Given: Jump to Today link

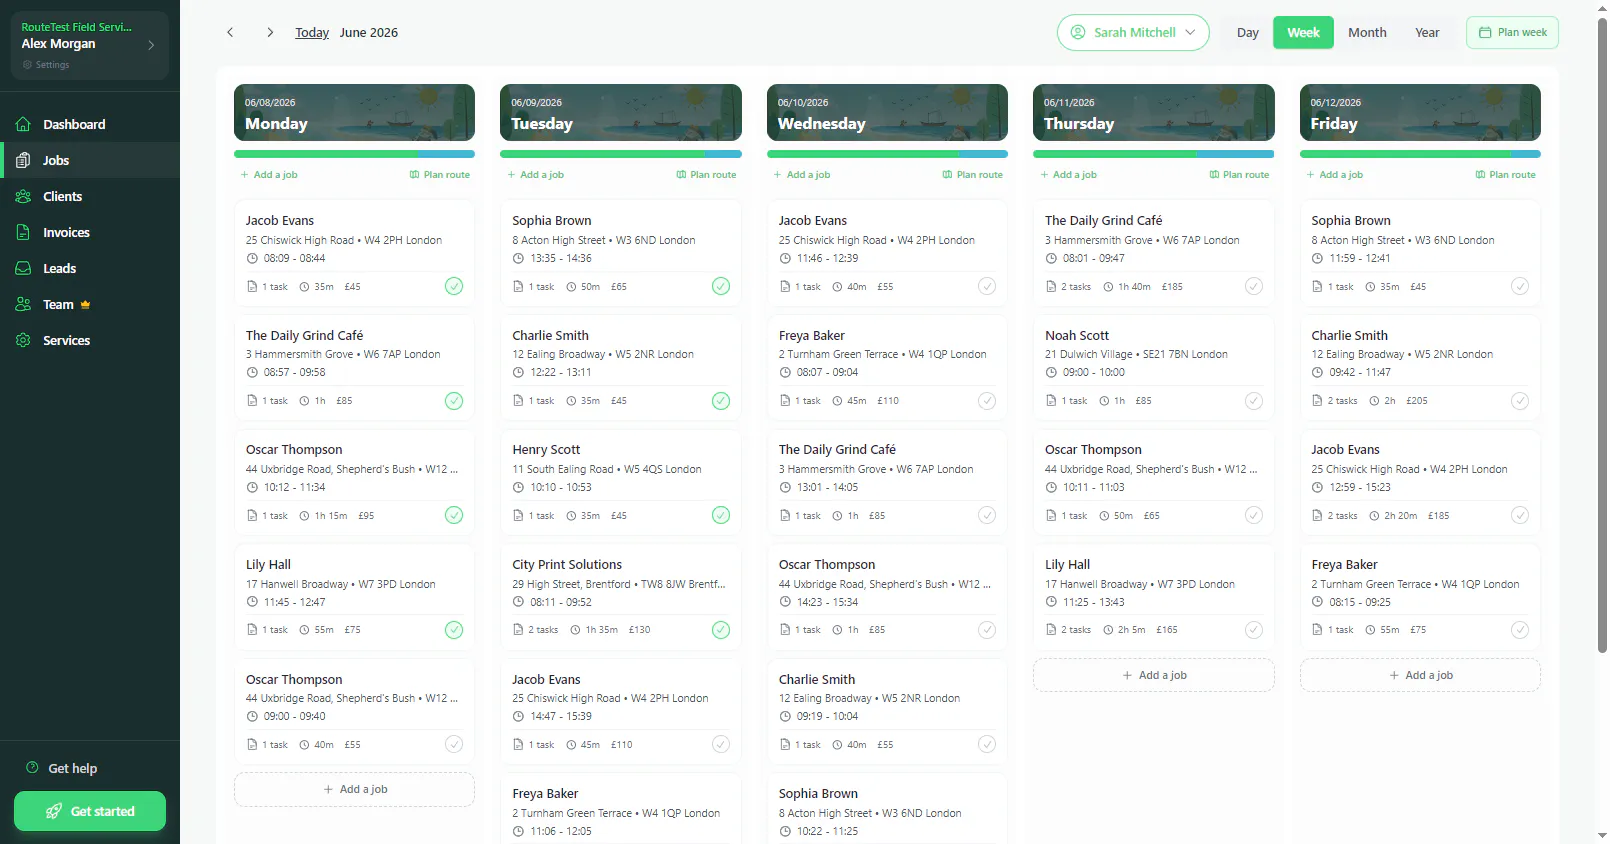Looking at the screenshot, I should point(312,32).
